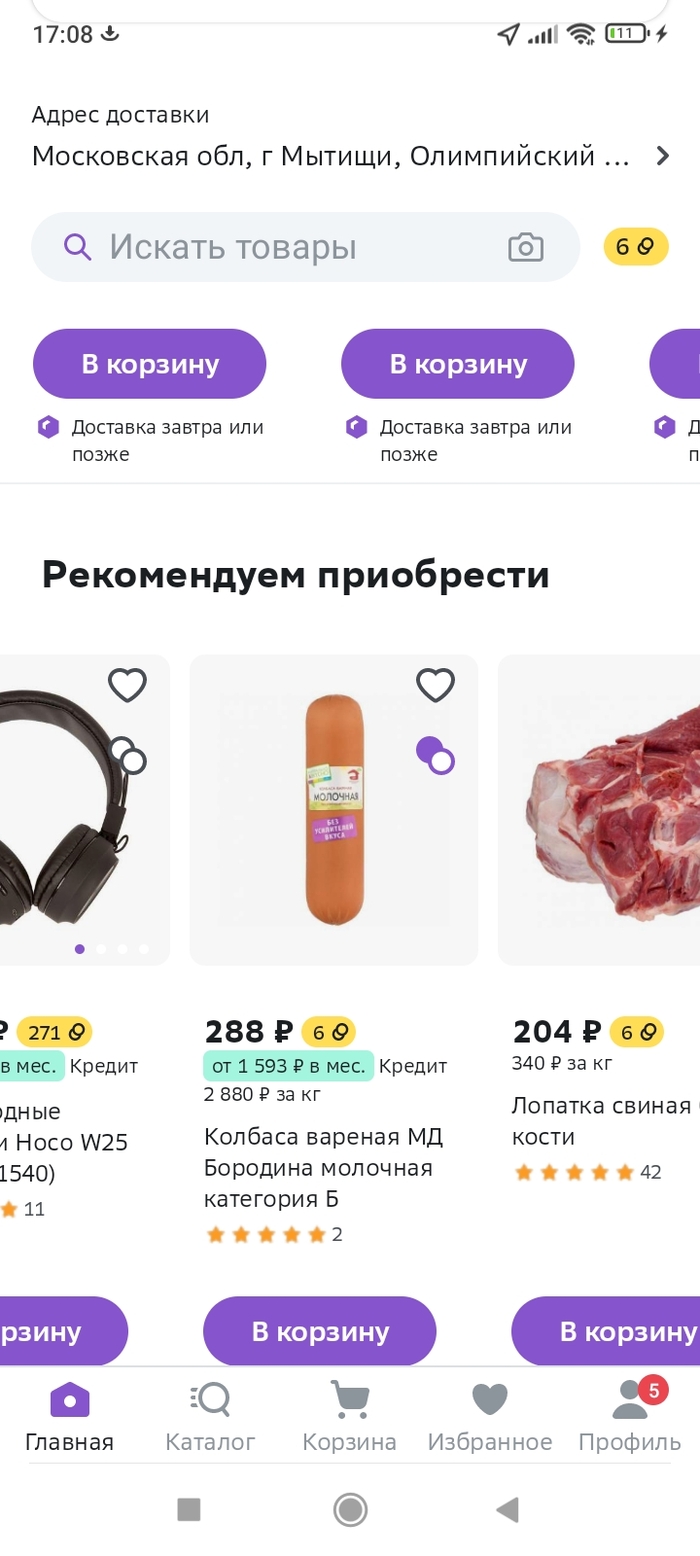Screen dimensions: 700x1556
Task: Toggle compare icon on sausage card
Action: coord(435,755)
